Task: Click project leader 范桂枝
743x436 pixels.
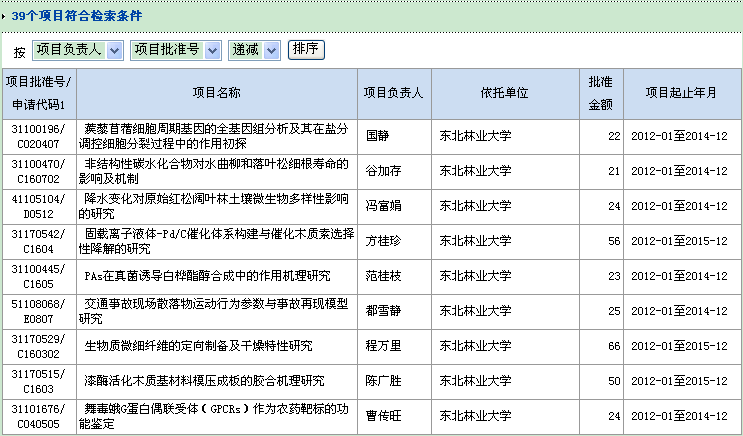Action: (383, 276)
